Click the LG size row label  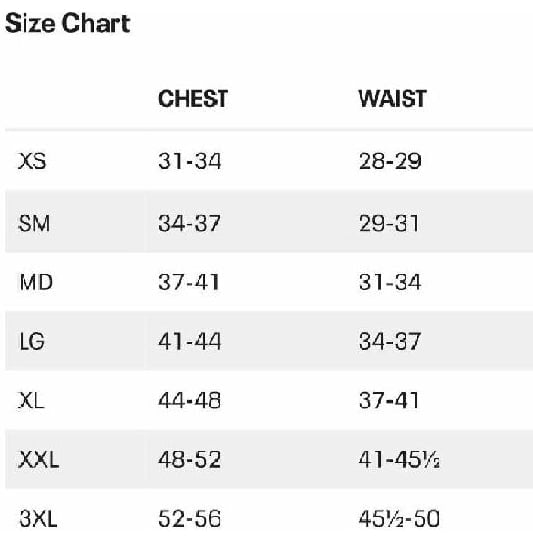pyautogui.click(x=32, y=341)
